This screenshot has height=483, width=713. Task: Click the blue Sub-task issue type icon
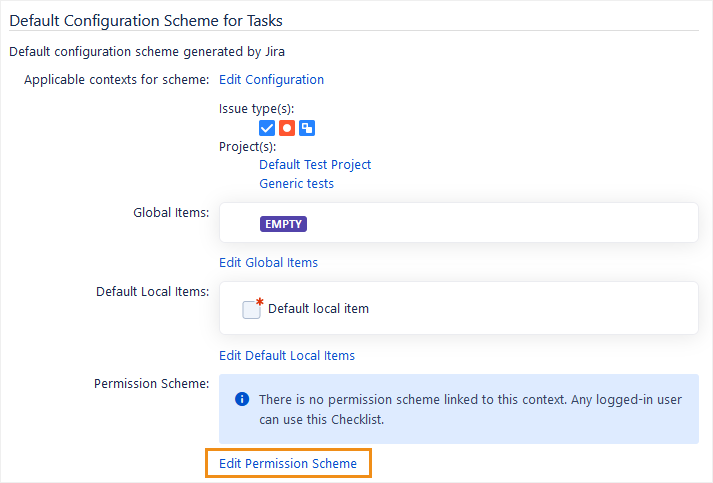tap(308, 128)
